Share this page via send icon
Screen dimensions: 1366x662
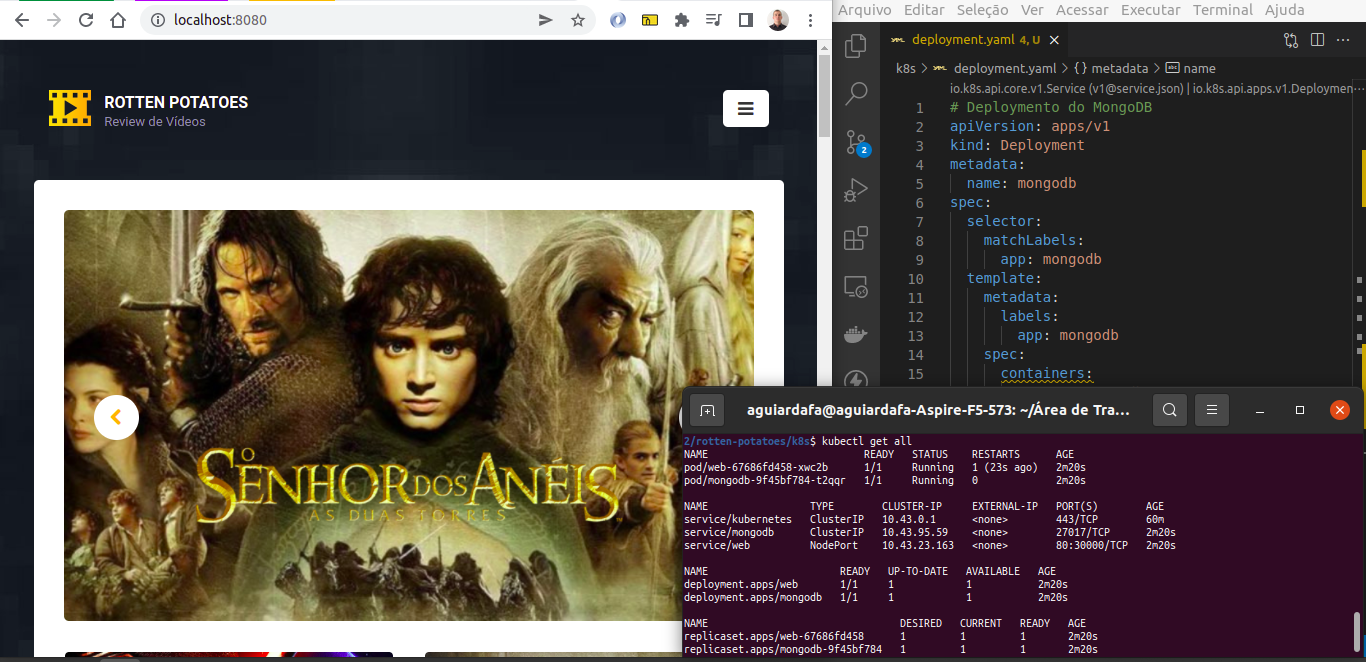pyautogui.click(x=546, y=20)
